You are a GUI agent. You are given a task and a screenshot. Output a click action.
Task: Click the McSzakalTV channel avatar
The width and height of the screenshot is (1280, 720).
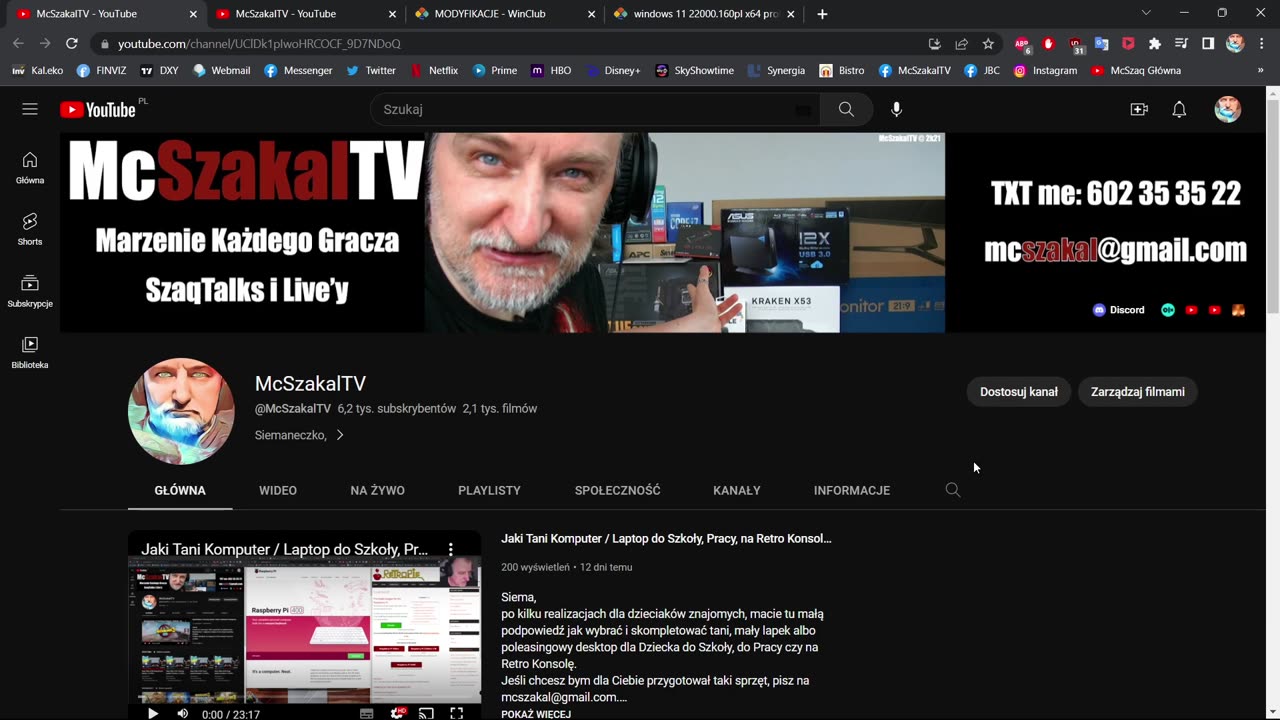181,411
